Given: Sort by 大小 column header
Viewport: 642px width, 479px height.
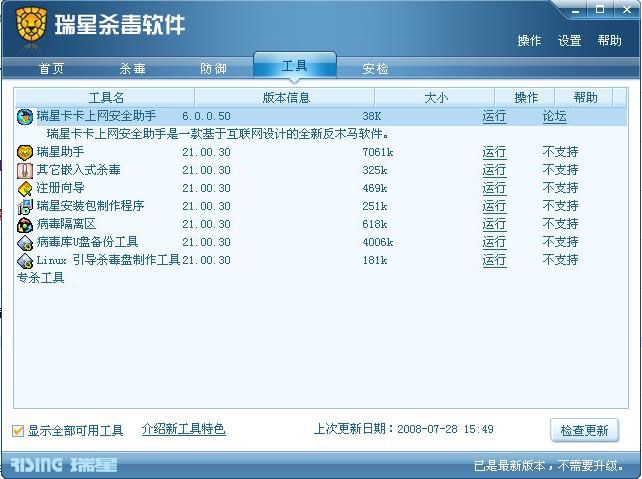Looking at the screenshot, I should click(435, 98).
